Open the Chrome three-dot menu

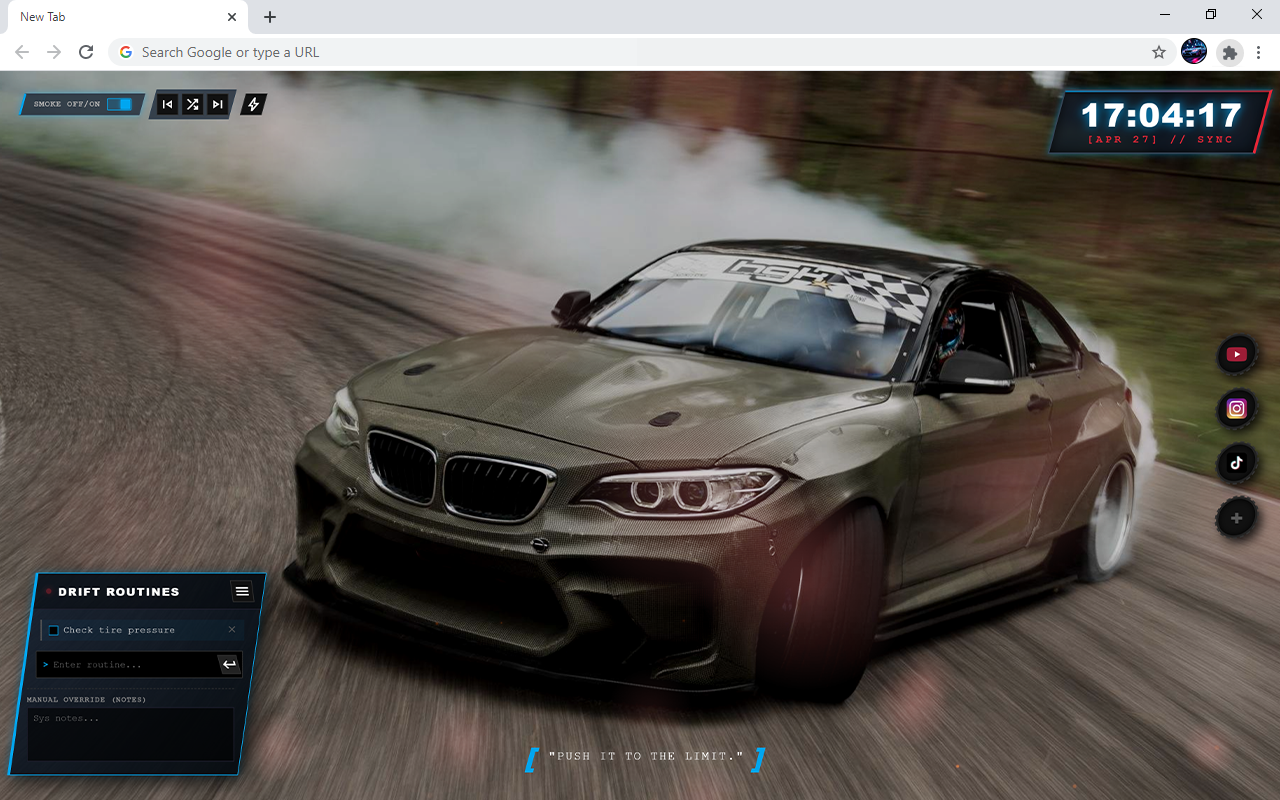1258,52
